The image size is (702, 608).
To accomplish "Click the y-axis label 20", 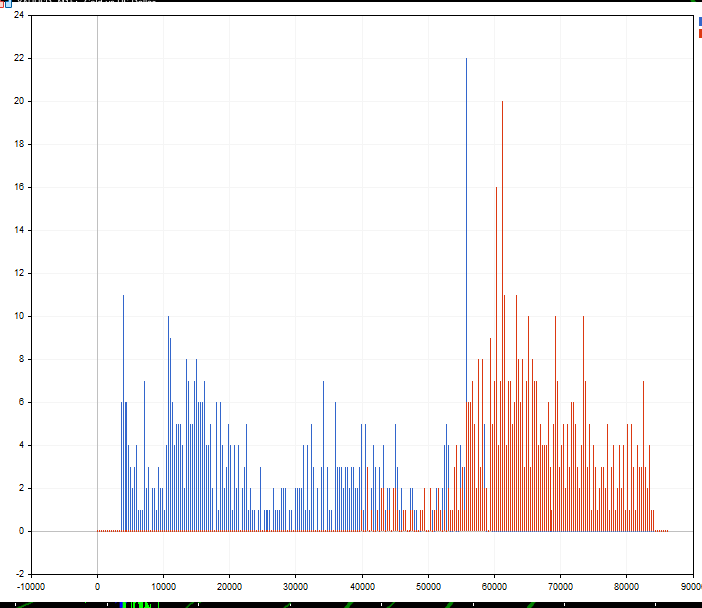I will [19, 101].
